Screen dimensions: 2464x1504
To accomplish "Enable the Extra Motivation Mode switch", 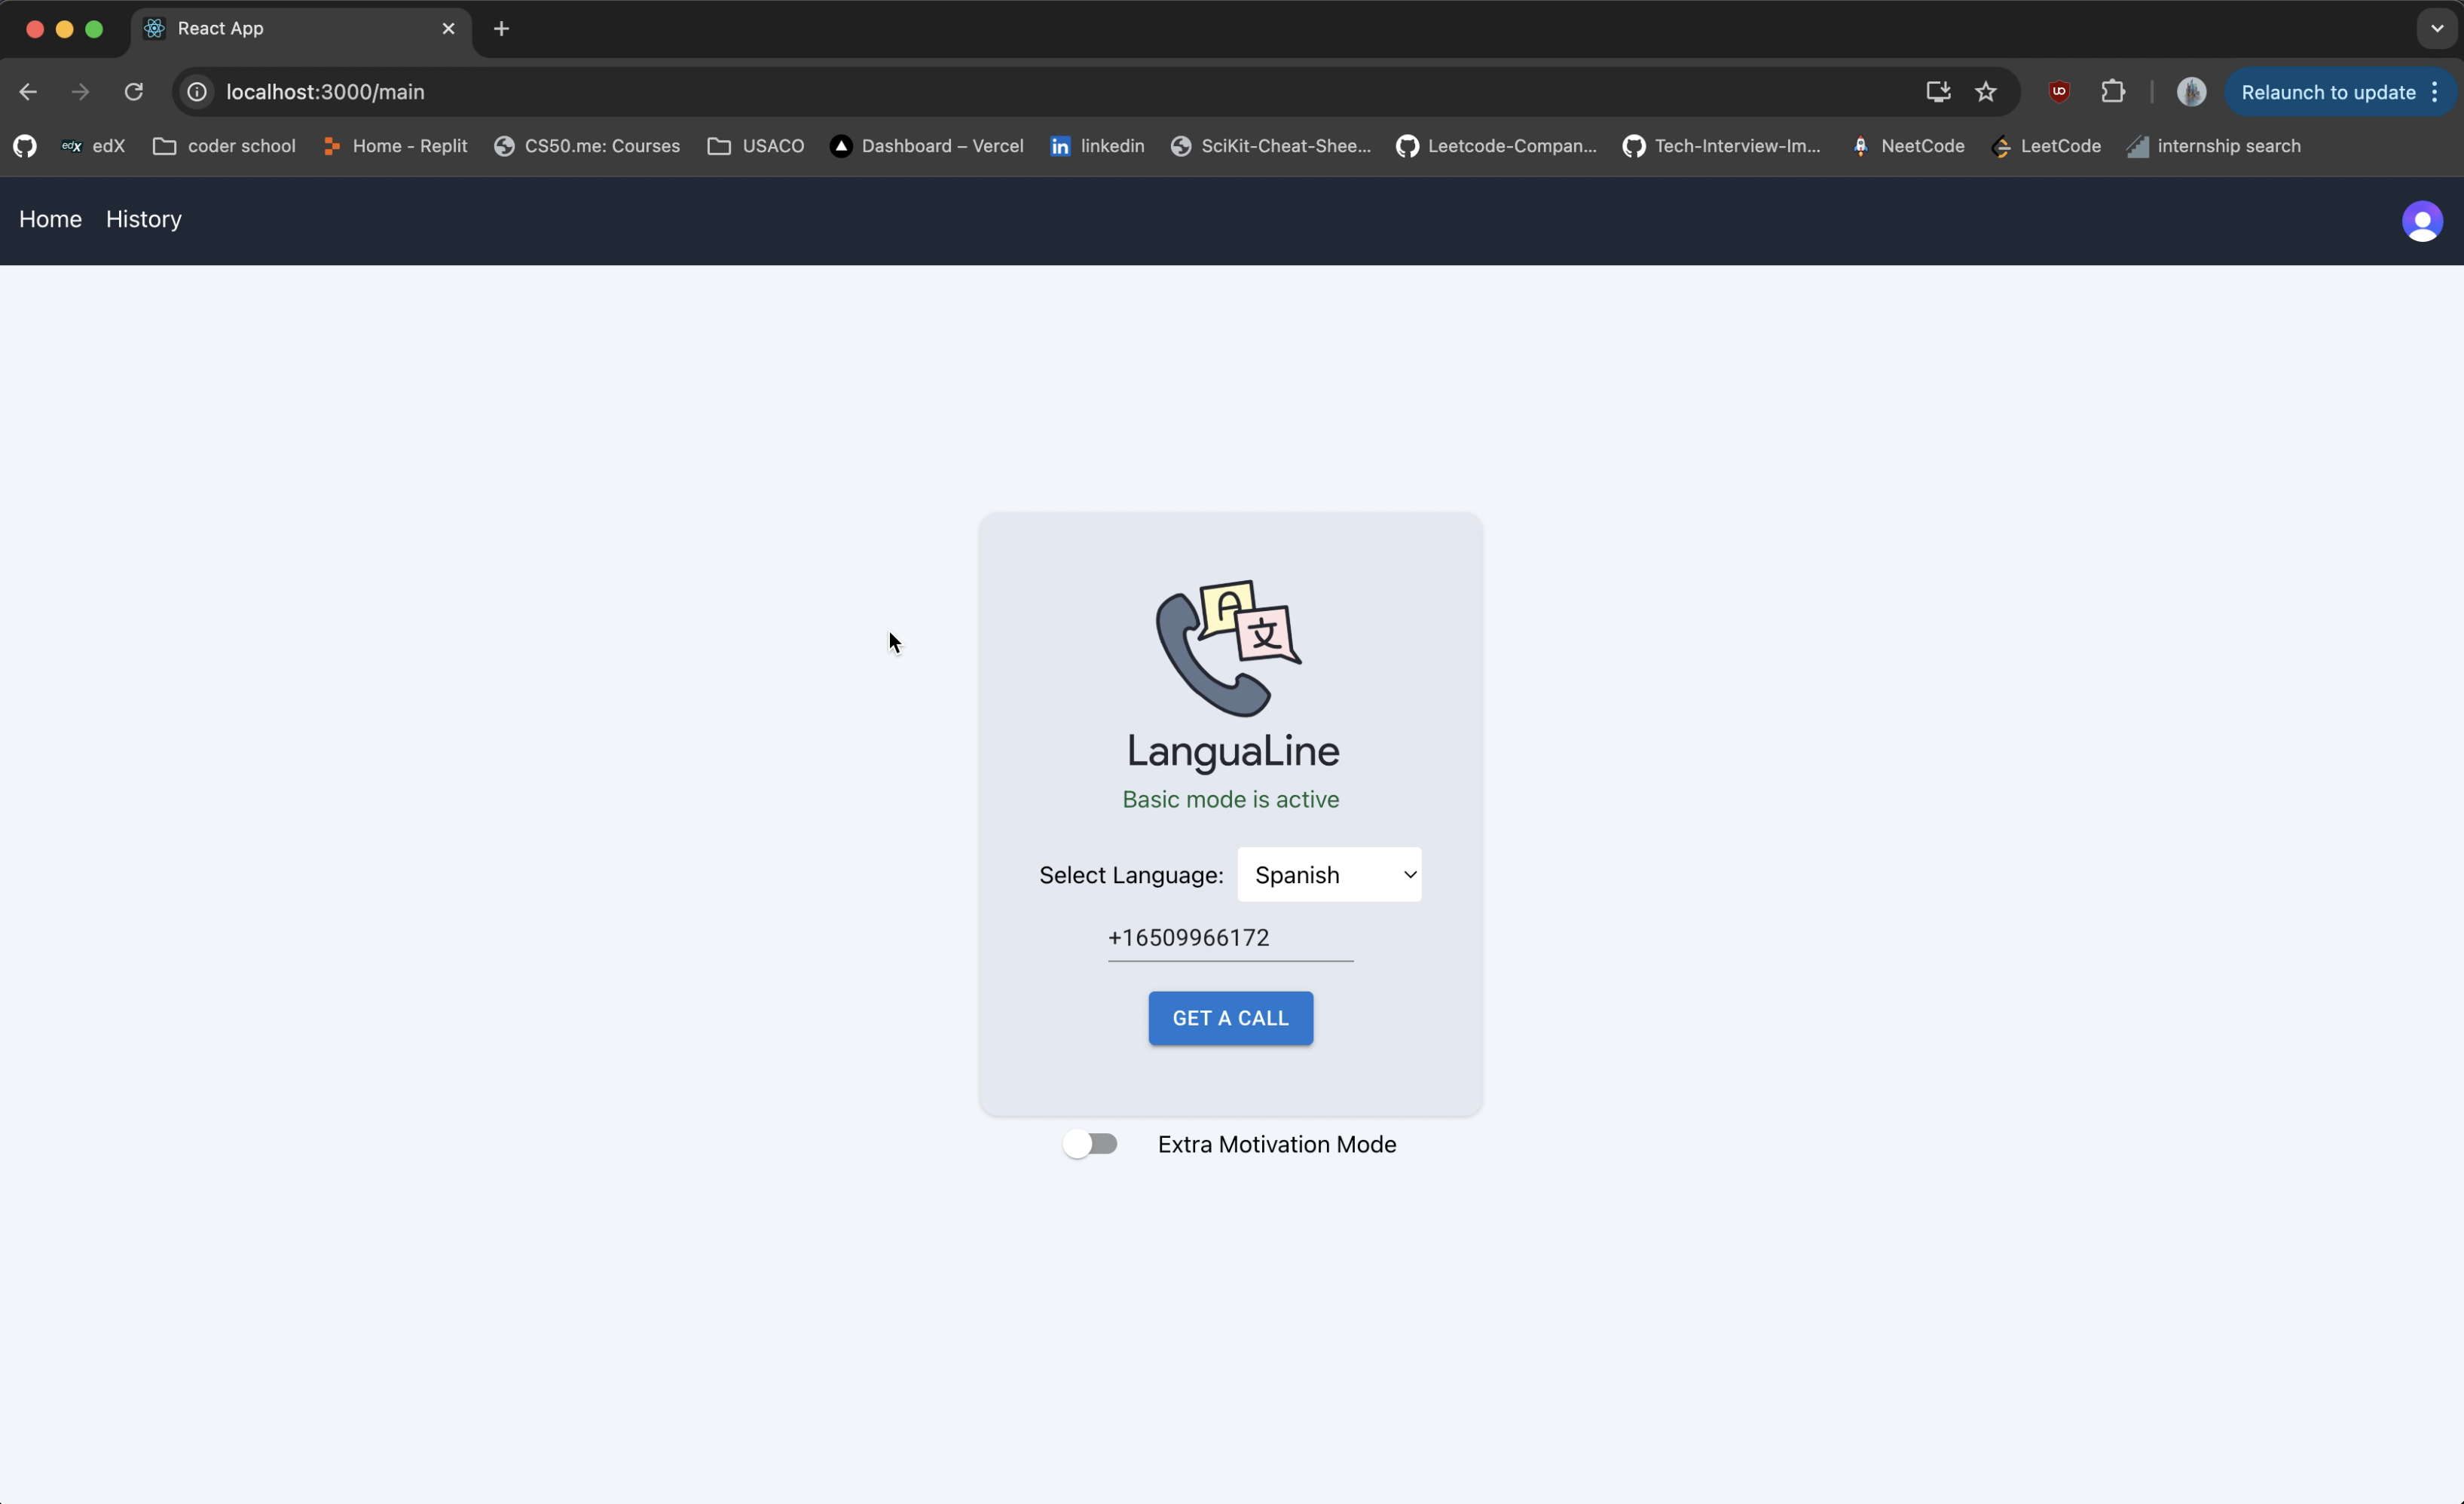I will [x=1089, y=1144].
